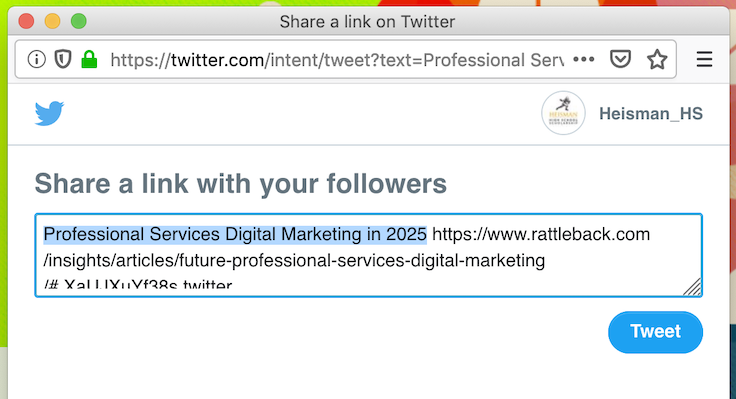
Task: Bookmark this page with the star icon
Action: click(657, 60)
